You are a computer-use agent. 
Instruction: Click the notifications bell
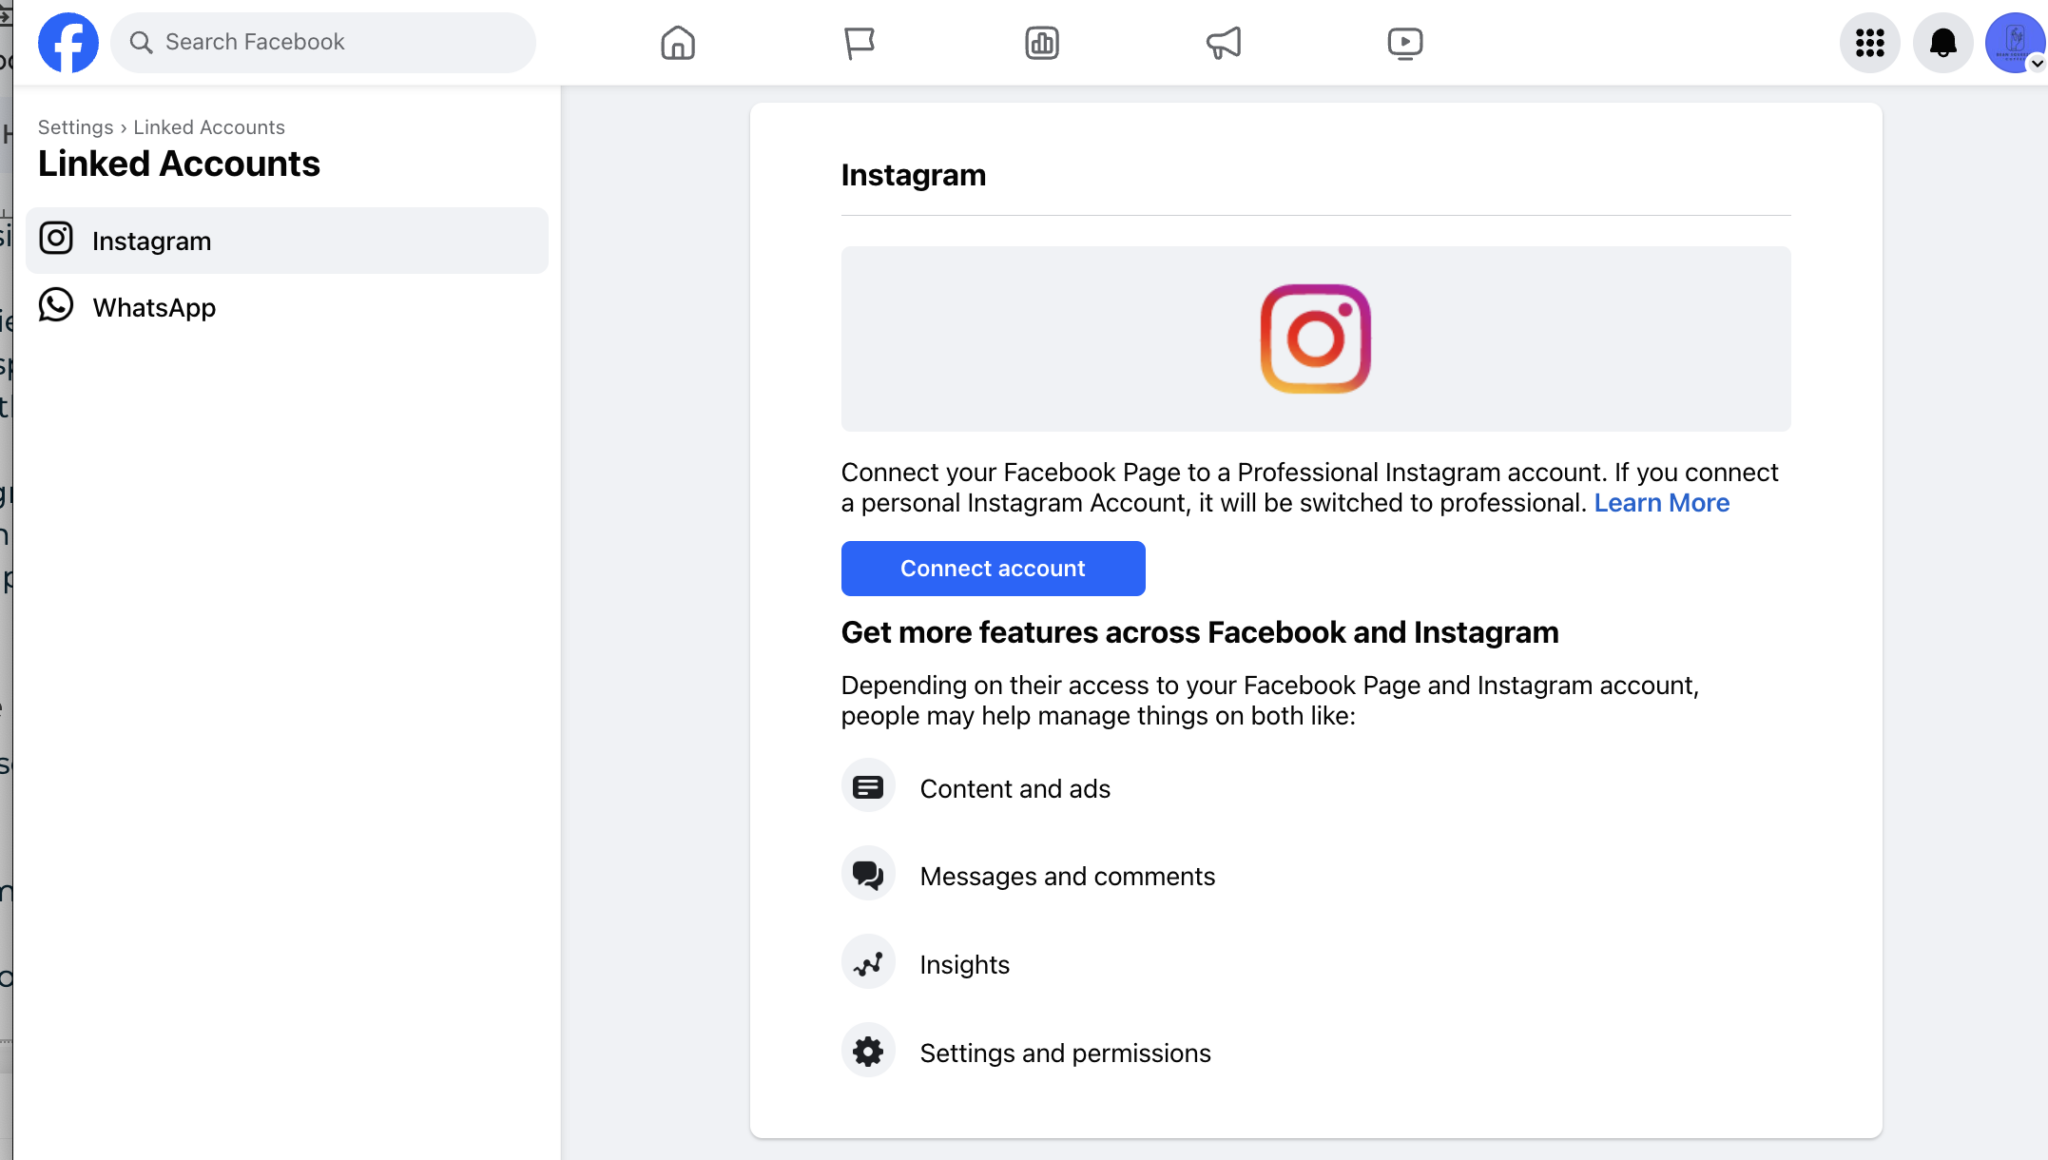[x=1941, y=42]
